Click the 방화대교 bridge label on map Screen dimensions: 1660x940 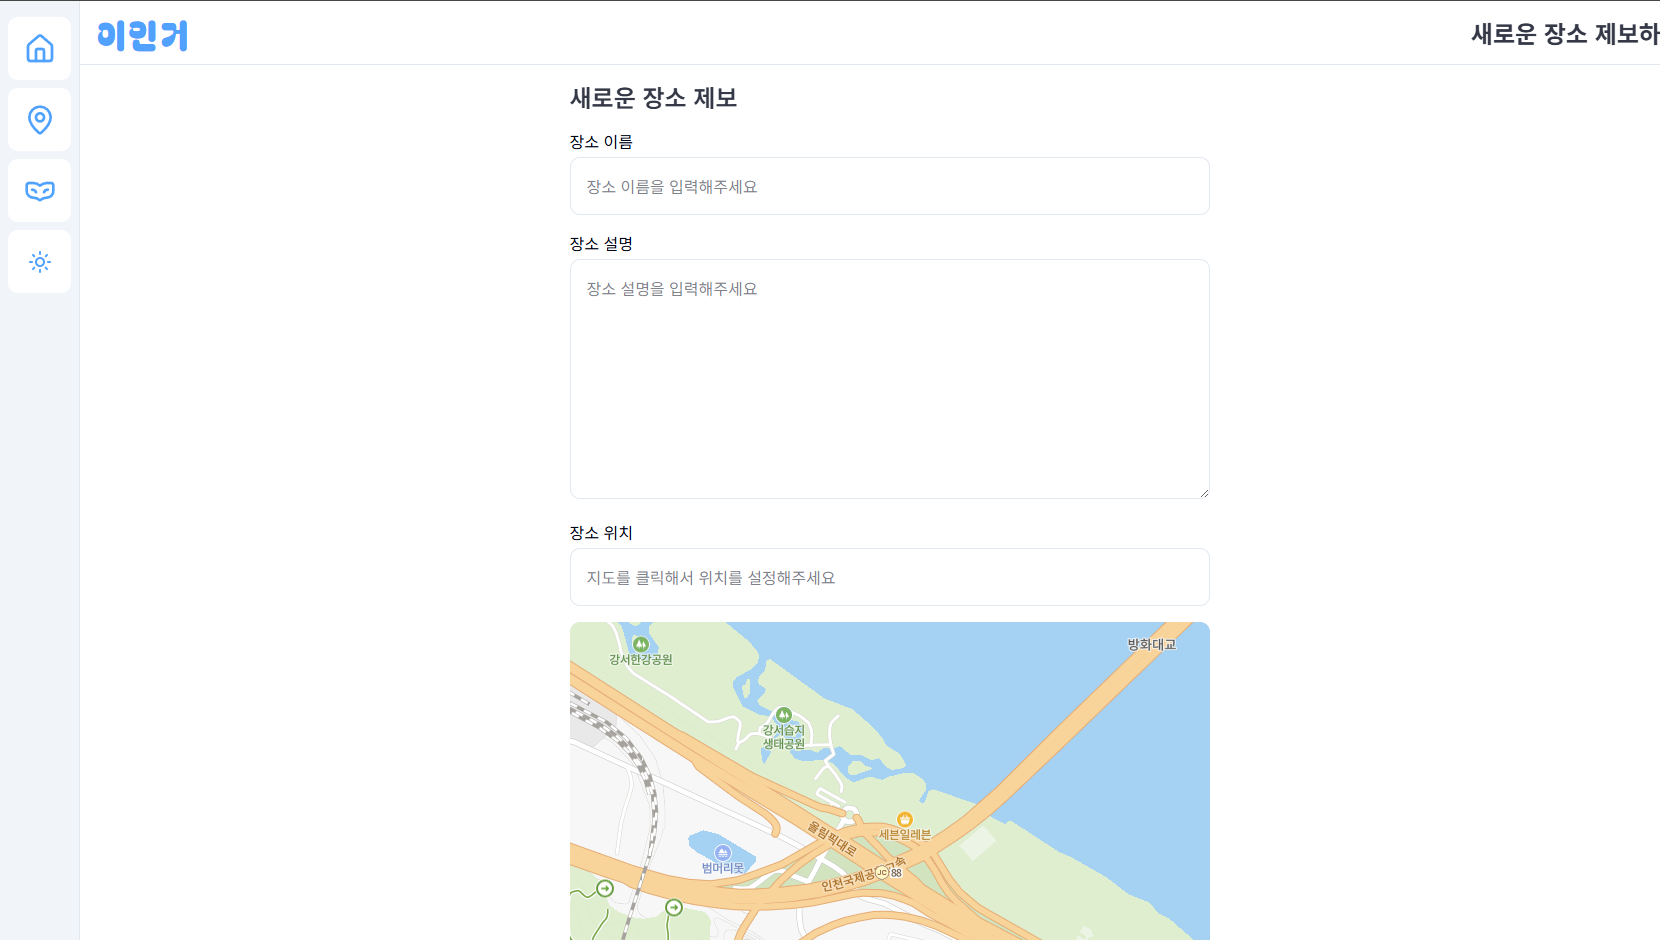1151,645
